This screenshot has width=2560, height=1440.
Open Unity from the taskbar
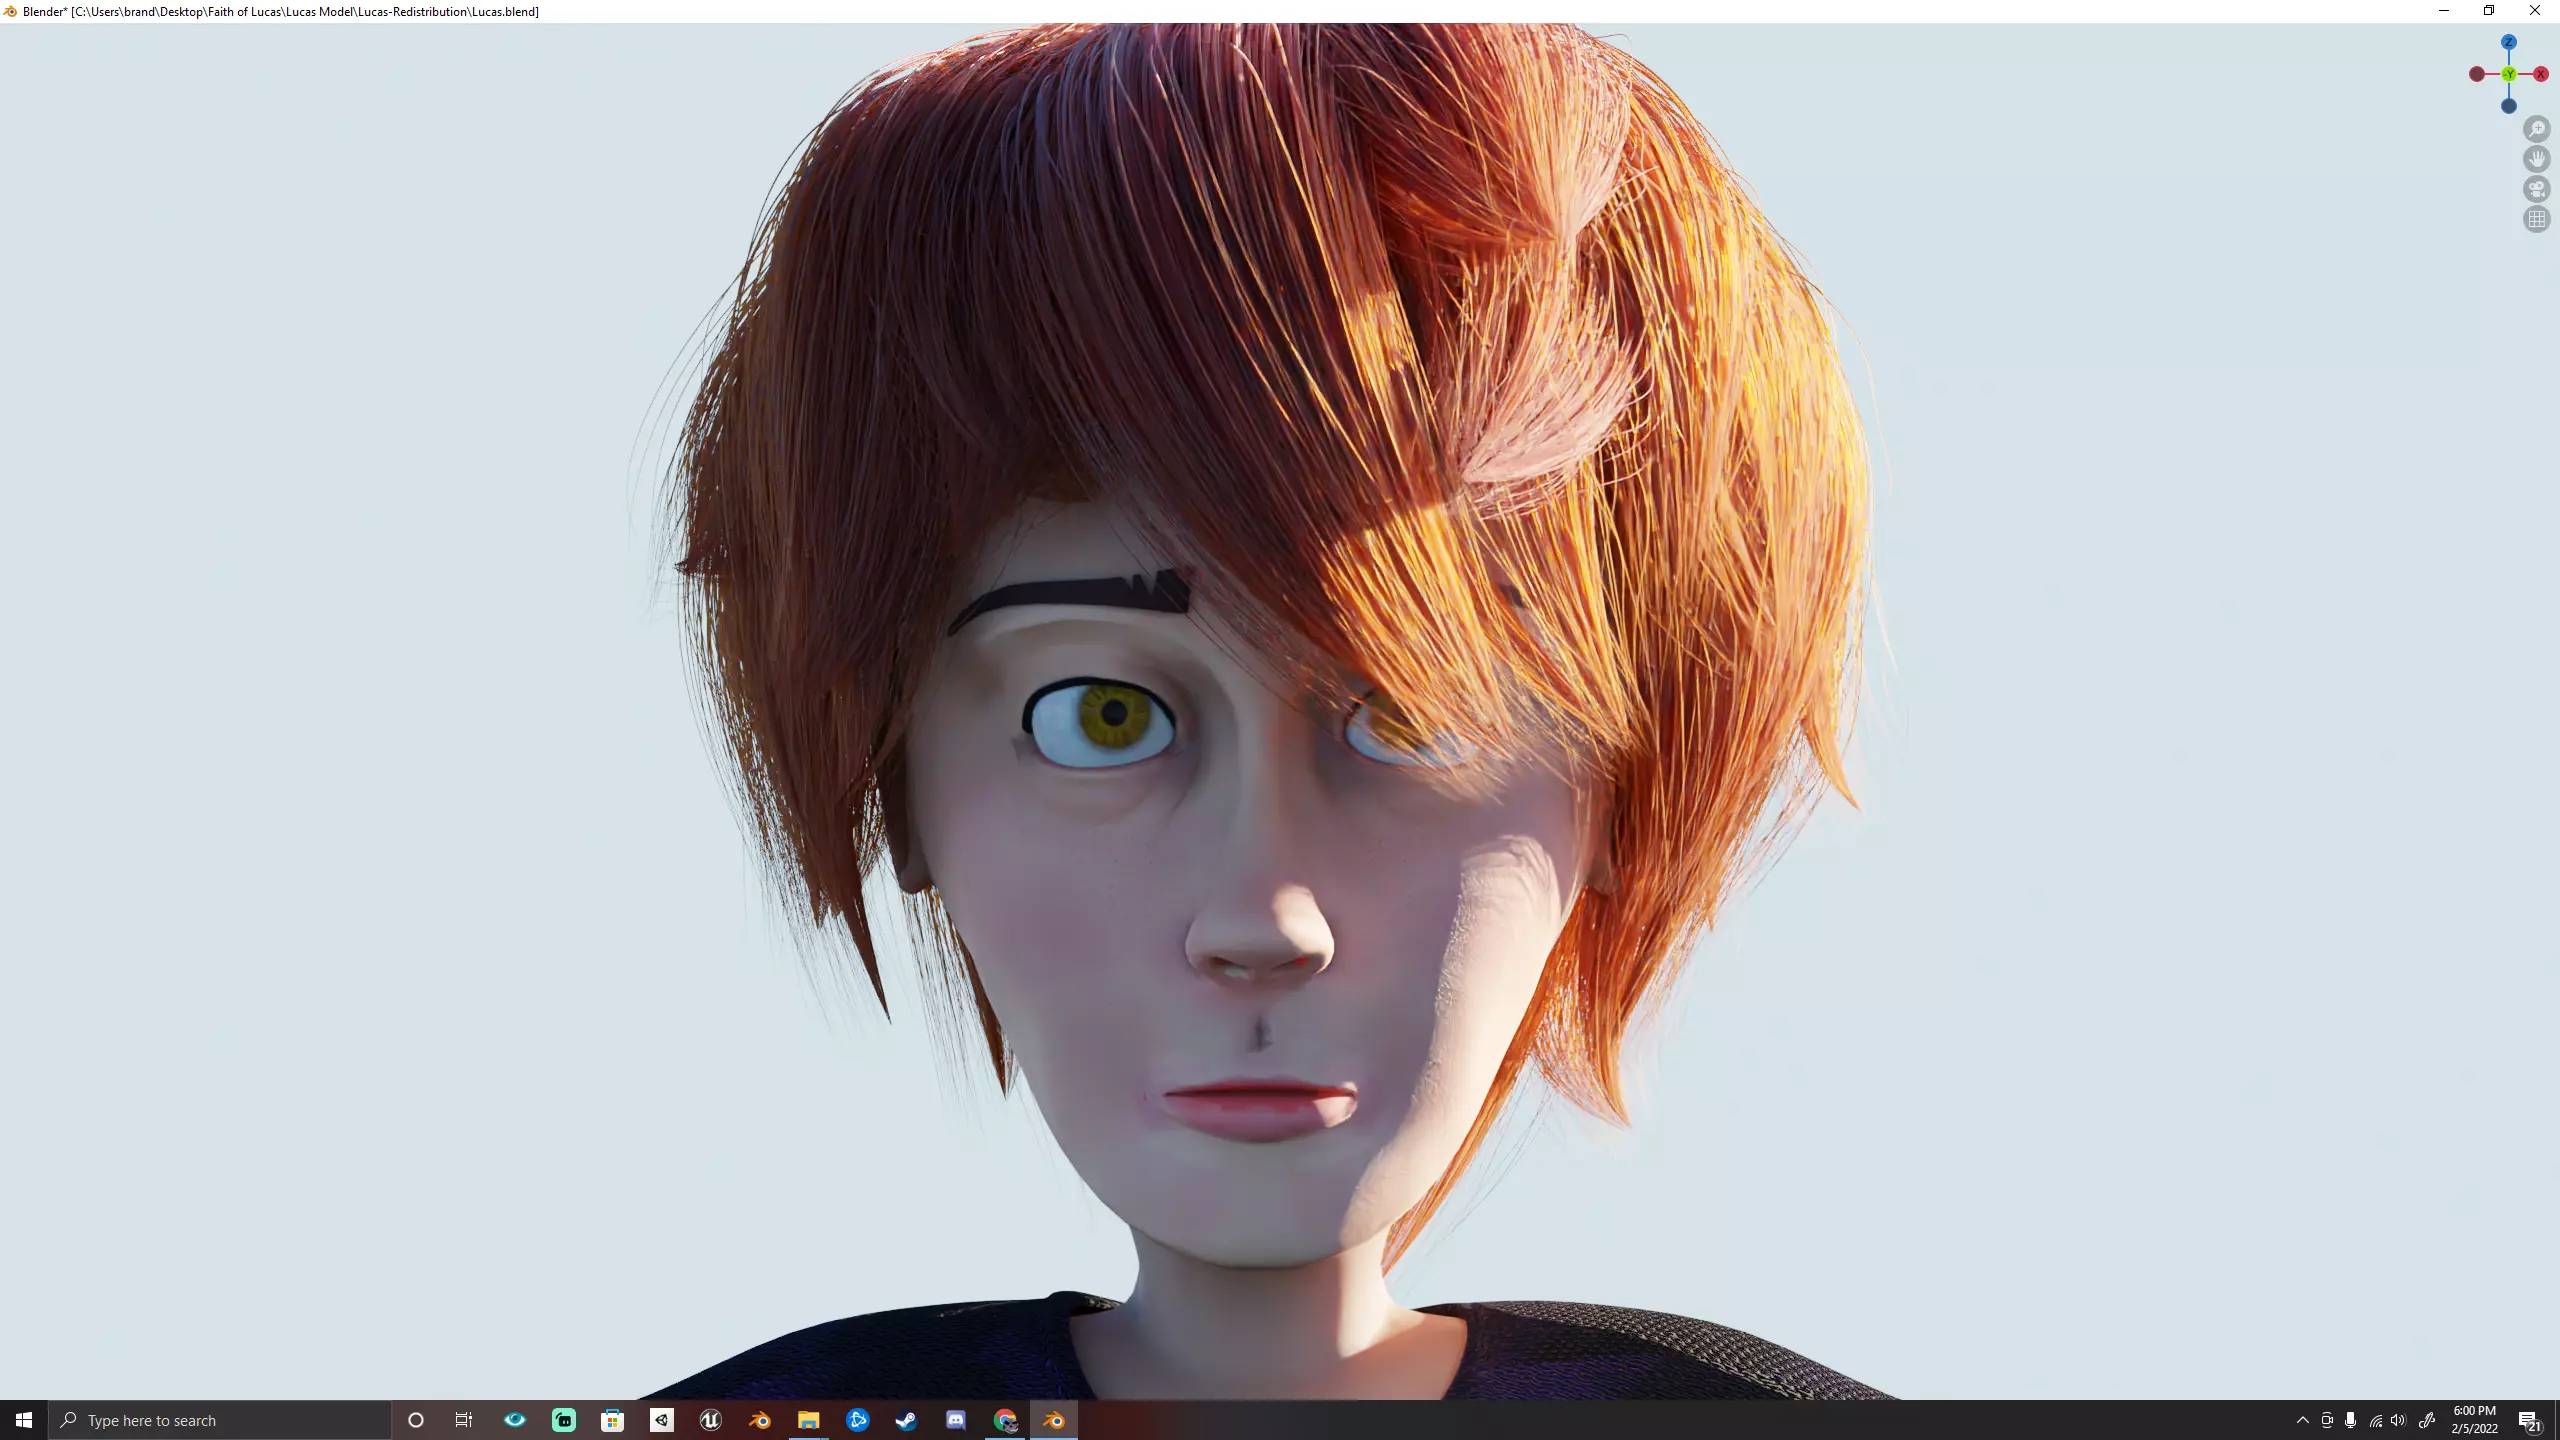coord(661,1420)
